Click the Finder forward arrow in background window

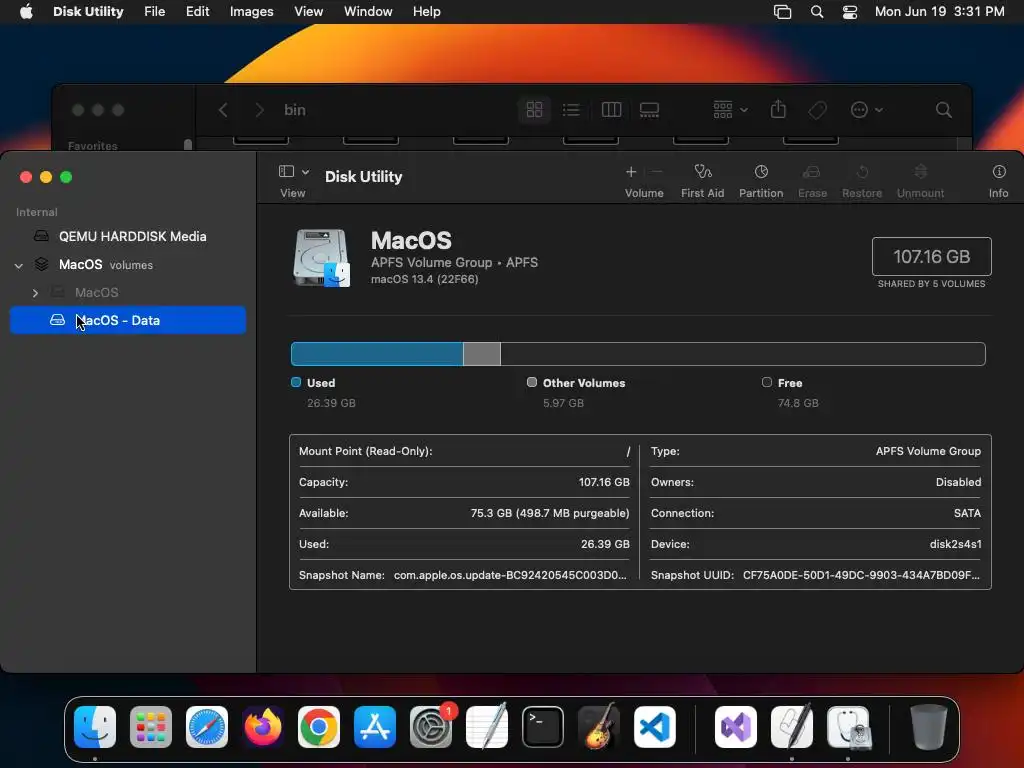(259, 110)
